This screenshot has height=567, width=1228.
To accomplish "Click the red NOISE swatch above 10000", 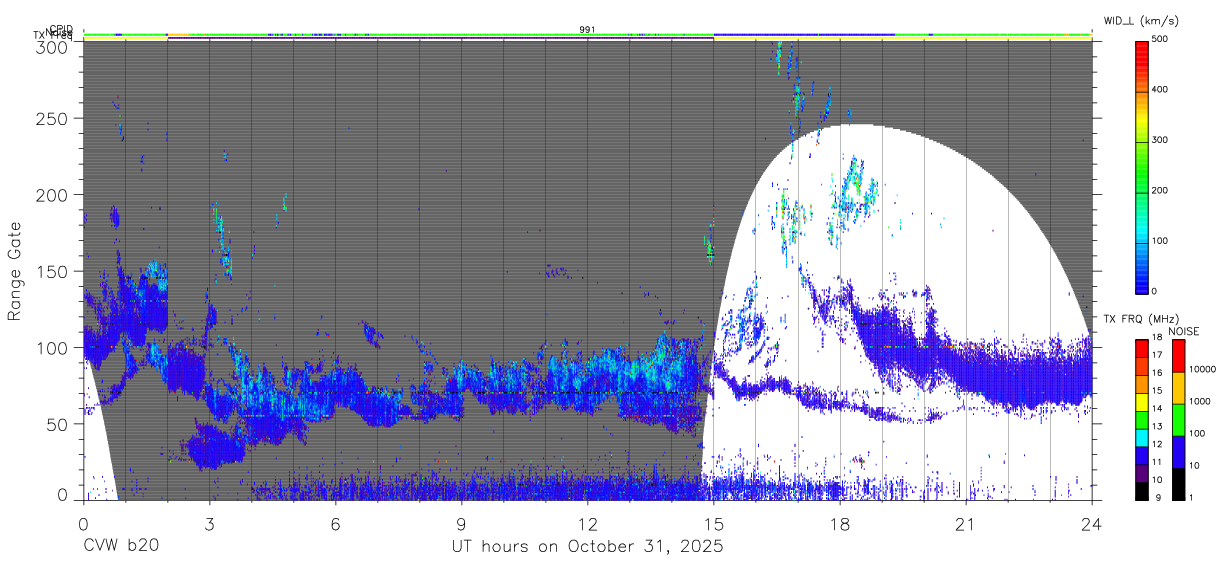I will 1177,356.
